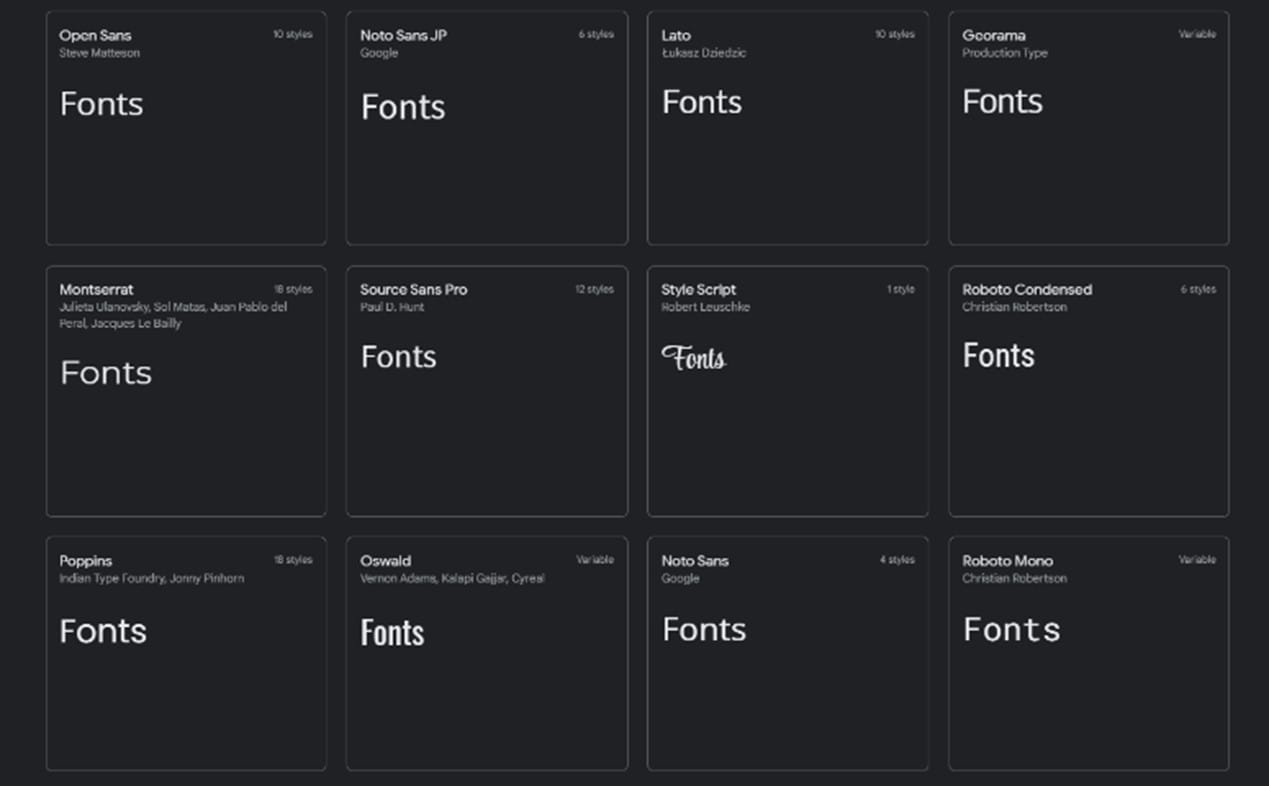Image resolution: width=1269 pixels, height=786 pixels.
Task: Click the Steve Matteson designer name
Action: pyautogui.click(x=99, y=53)
